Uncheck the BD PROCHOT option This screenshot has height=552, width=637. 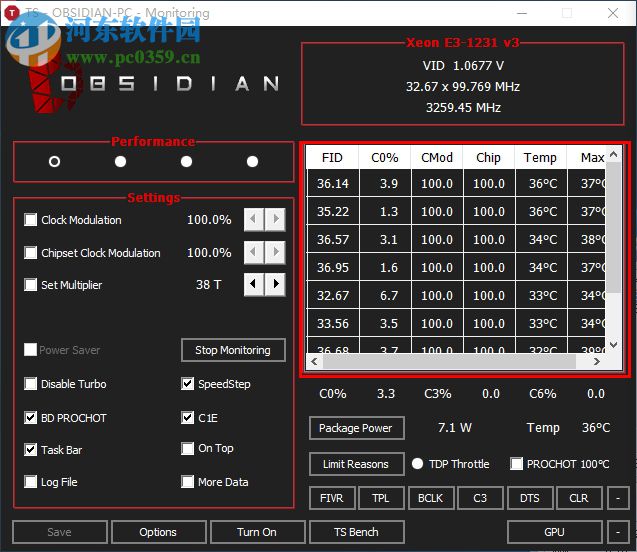point(30,418)
